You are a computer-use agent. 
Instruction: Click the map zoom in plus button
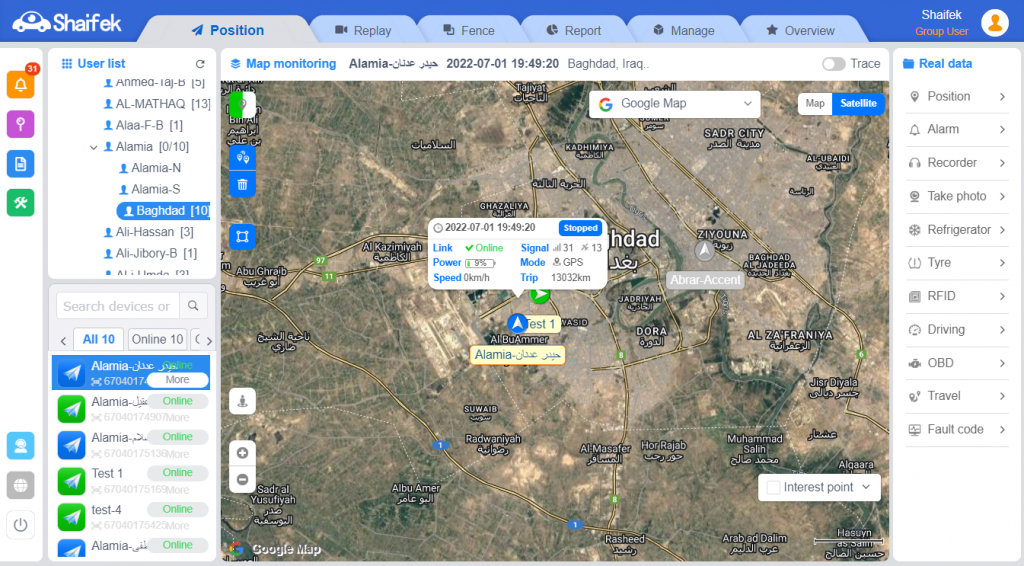click(x=242, y=453)
